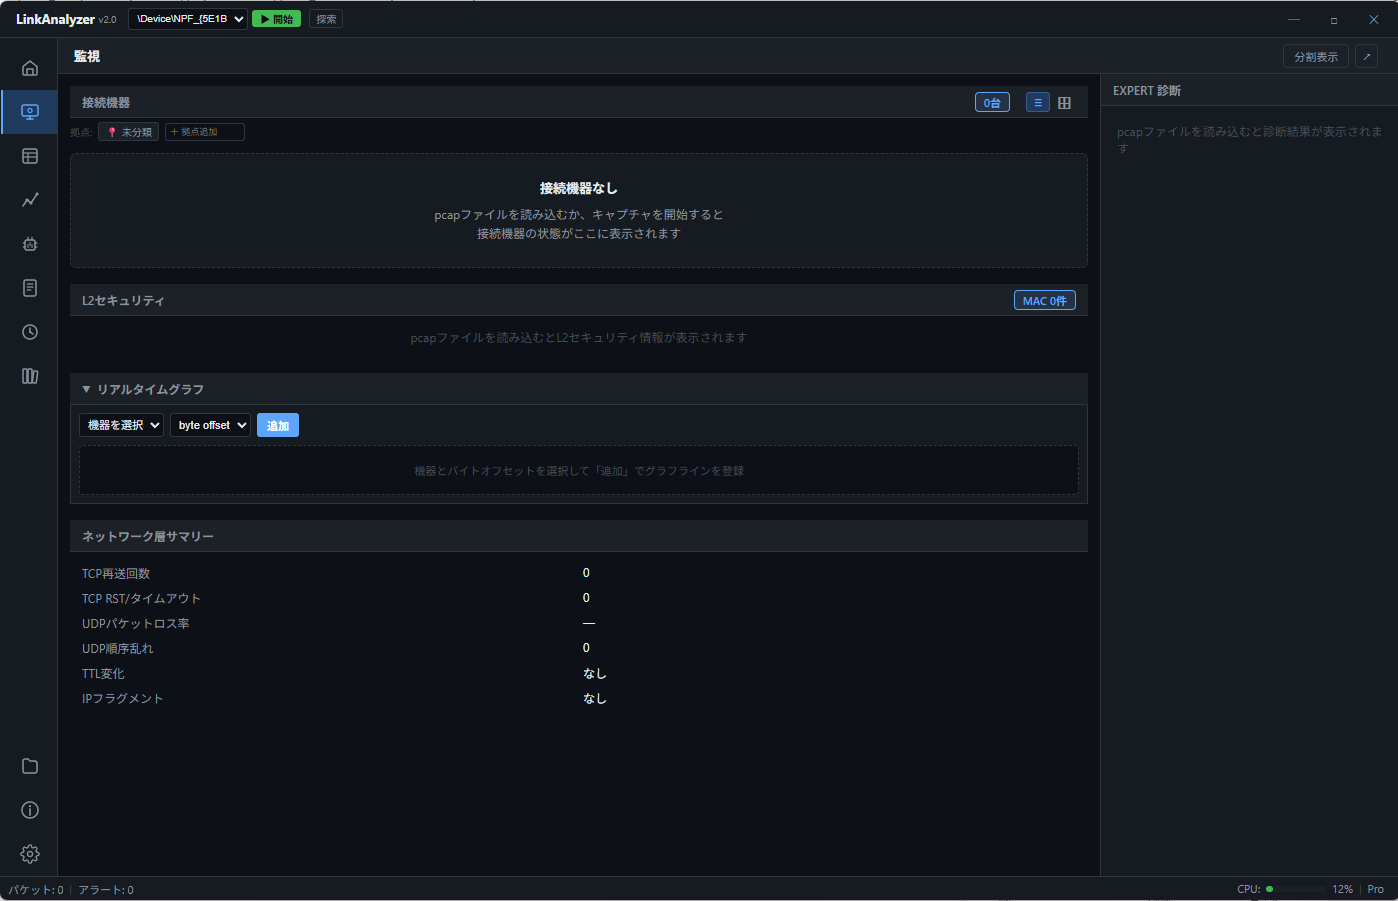The height and width of the screenshot is (901, 1398).
Task: Click the pop-out arrow icon beside 分割表示
Action: (x=1367, y=57)
